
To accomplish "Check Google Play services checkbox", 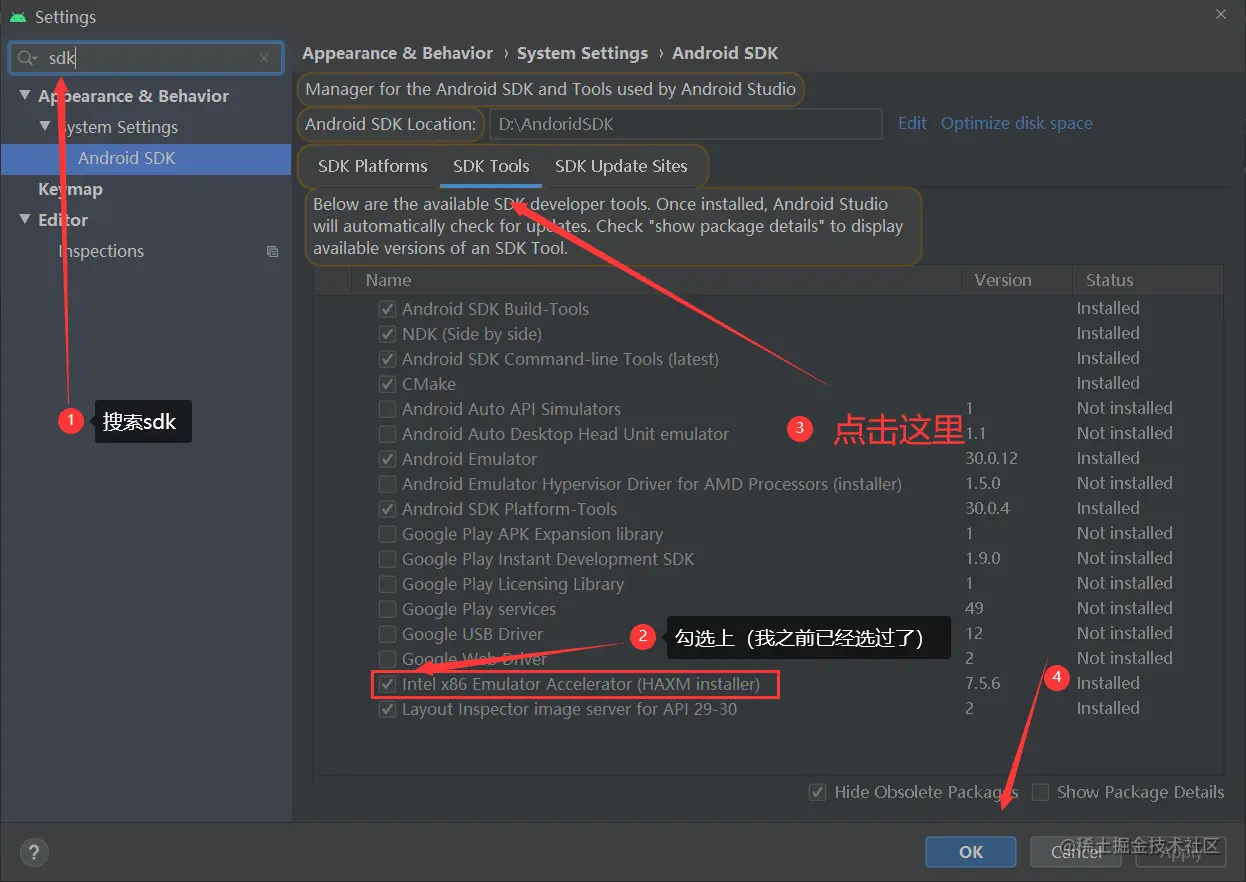I will (387, 609).
